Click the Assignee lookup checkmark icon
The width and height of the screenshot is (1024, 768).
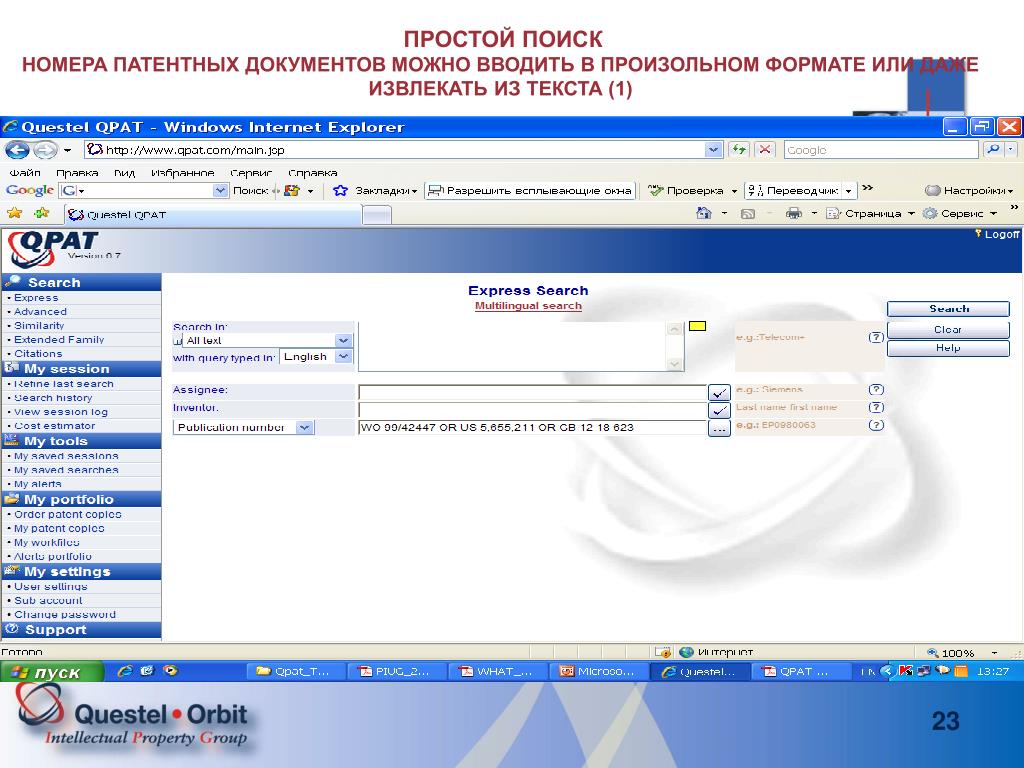[x=719, y=392]
